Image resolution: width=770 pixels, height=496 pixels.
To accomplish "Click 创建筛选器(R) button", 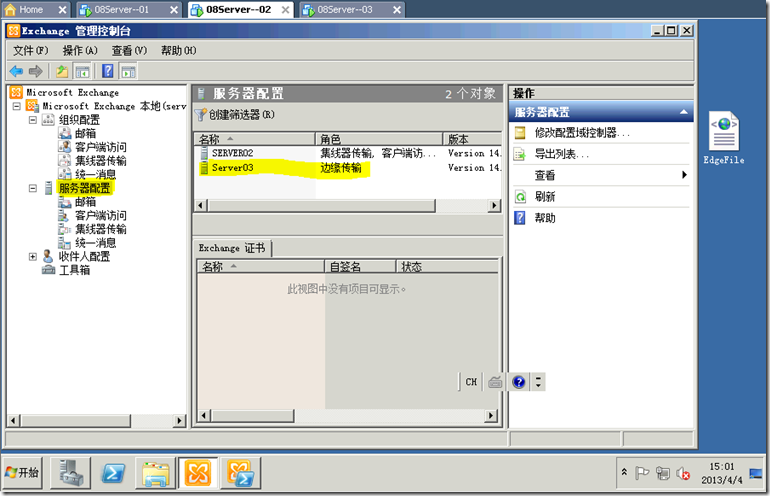I will (235, 115).
